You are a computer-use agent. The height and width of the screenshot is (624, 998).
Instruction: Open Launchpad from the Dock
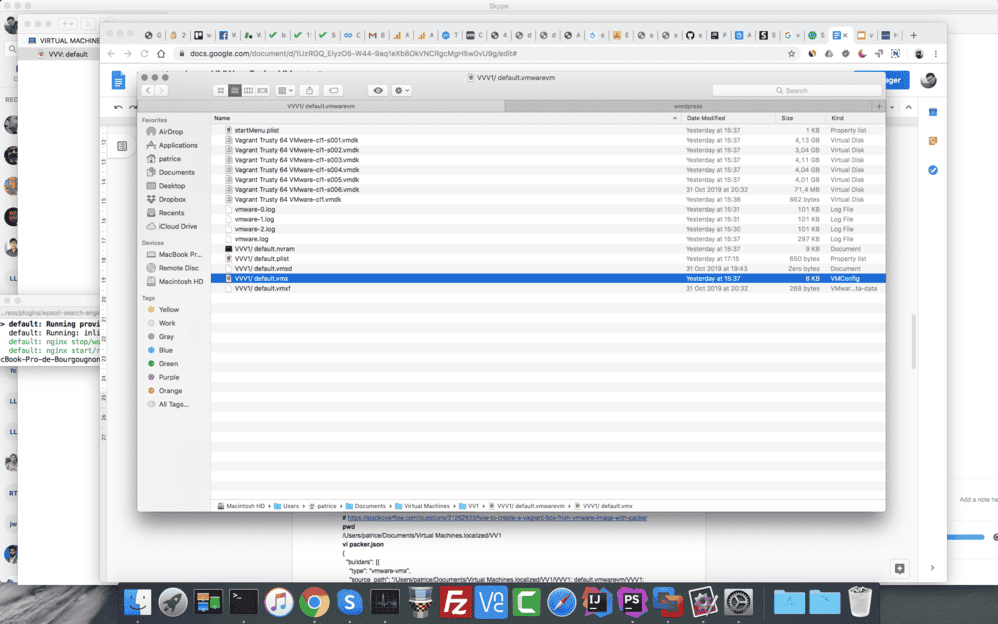(172, 602)
